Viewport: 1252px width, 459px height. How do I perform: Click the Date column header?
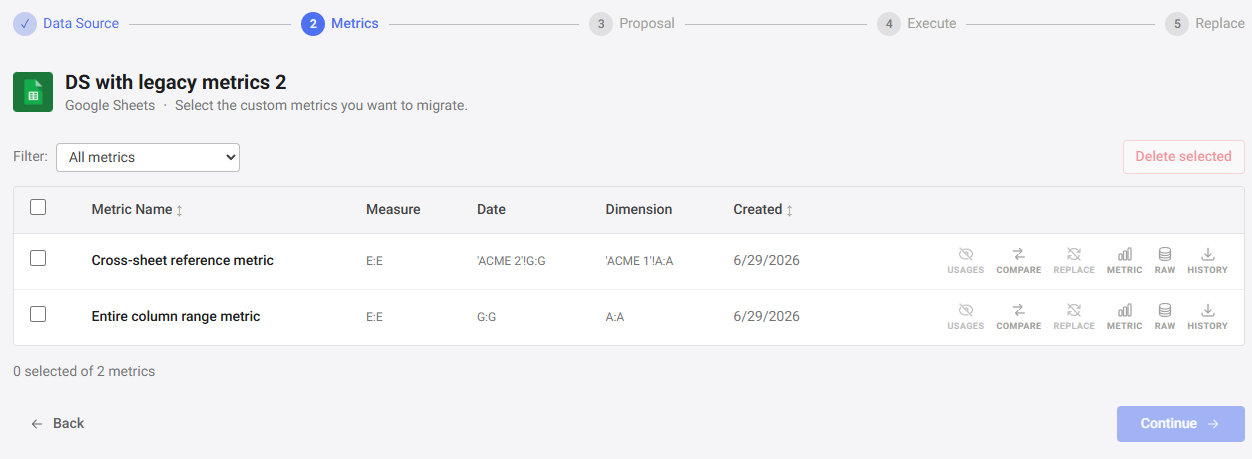tap(491, 210)
